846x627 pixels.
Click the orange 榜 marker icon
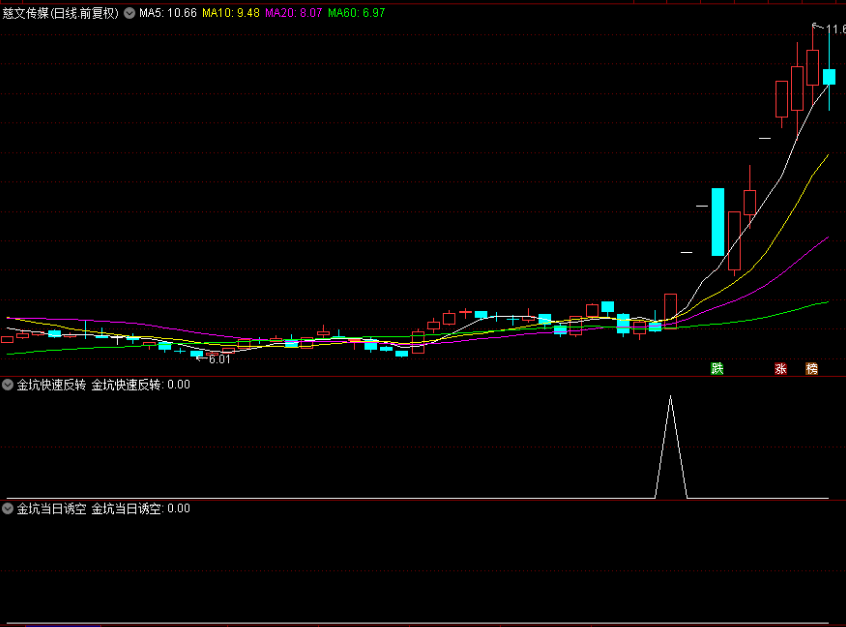tap(811, 369)
